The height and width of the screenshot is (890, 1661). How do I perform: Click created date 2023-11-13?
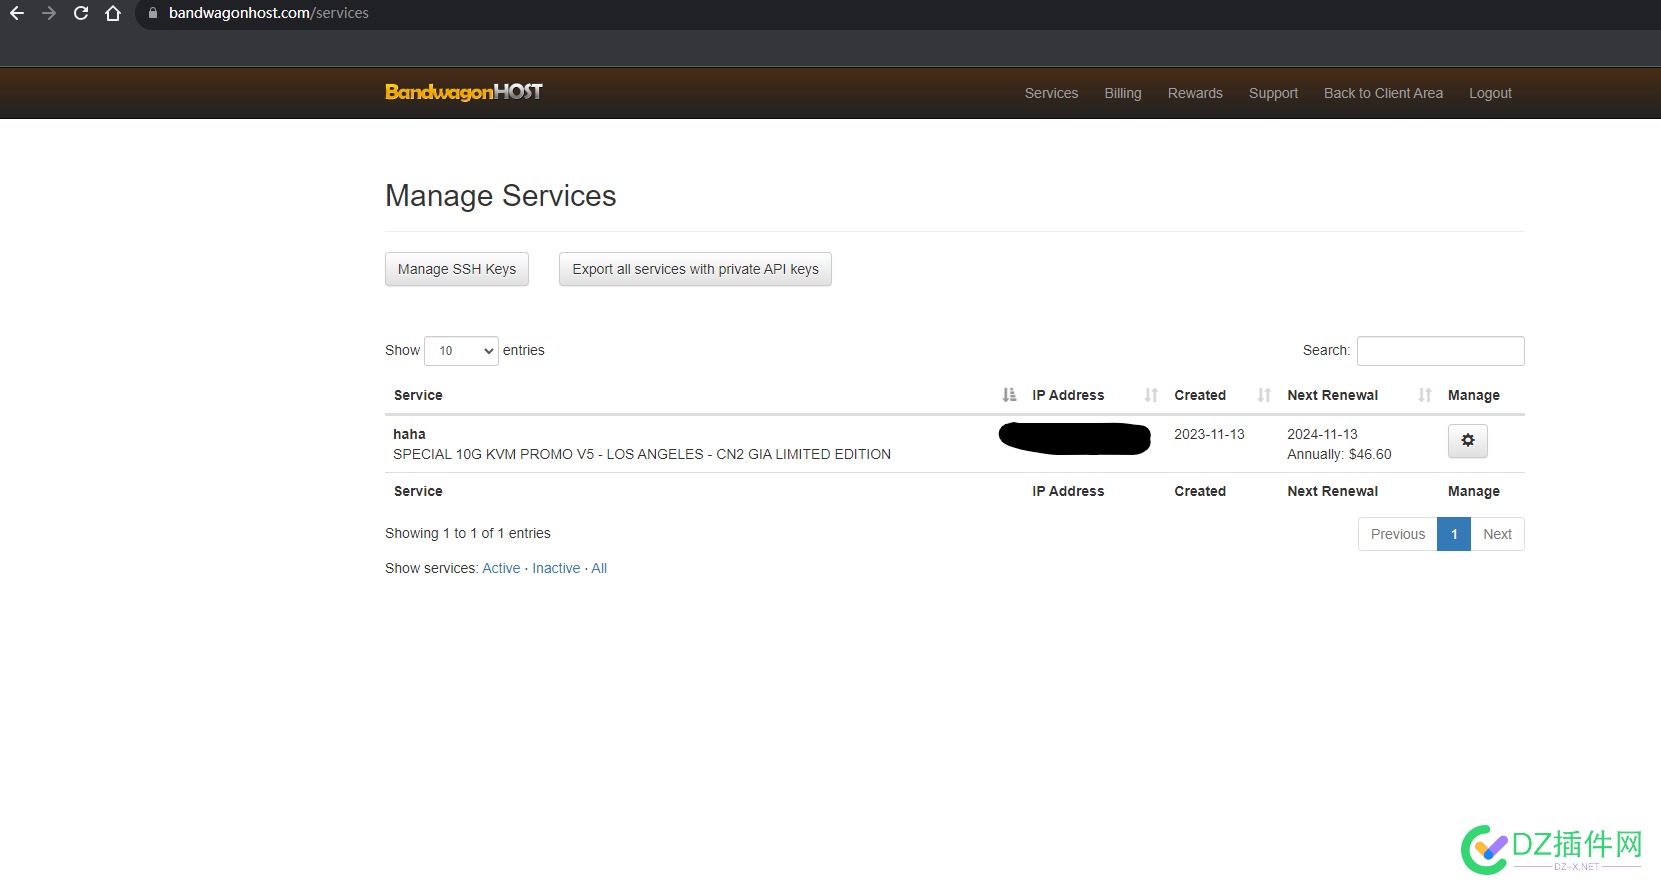pyautogui.click(x=1209, y=434)
